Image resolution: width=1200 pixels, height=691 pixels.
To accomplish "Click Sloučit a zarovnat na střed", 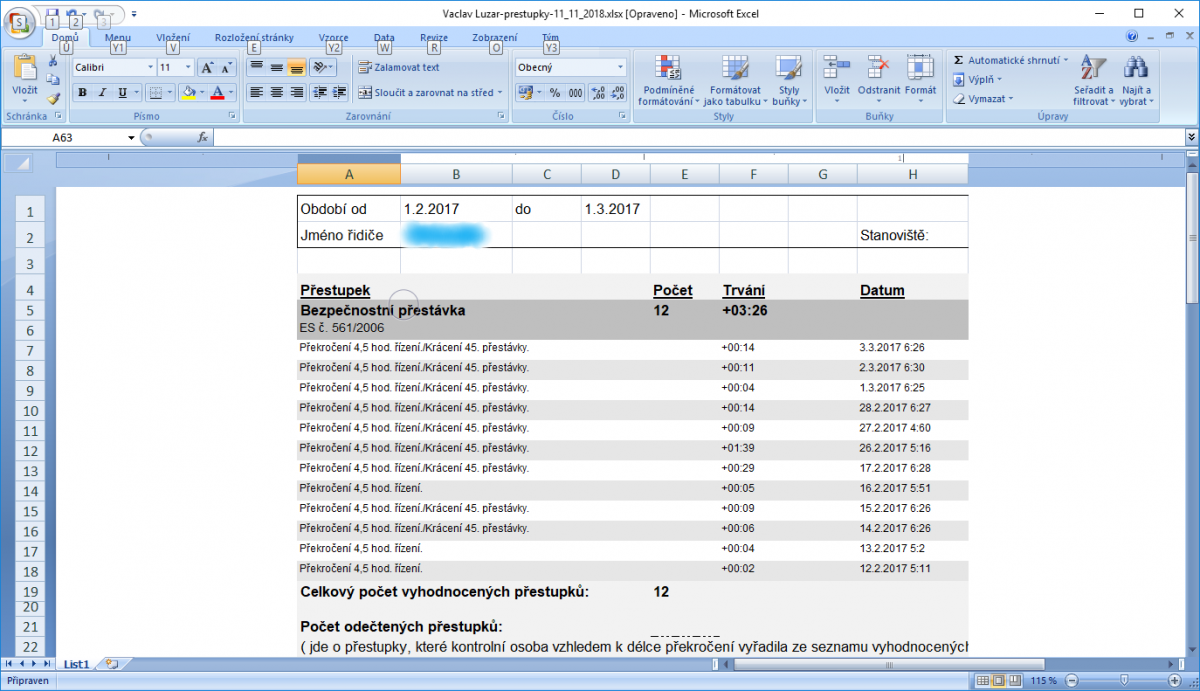I will point(425,92).
